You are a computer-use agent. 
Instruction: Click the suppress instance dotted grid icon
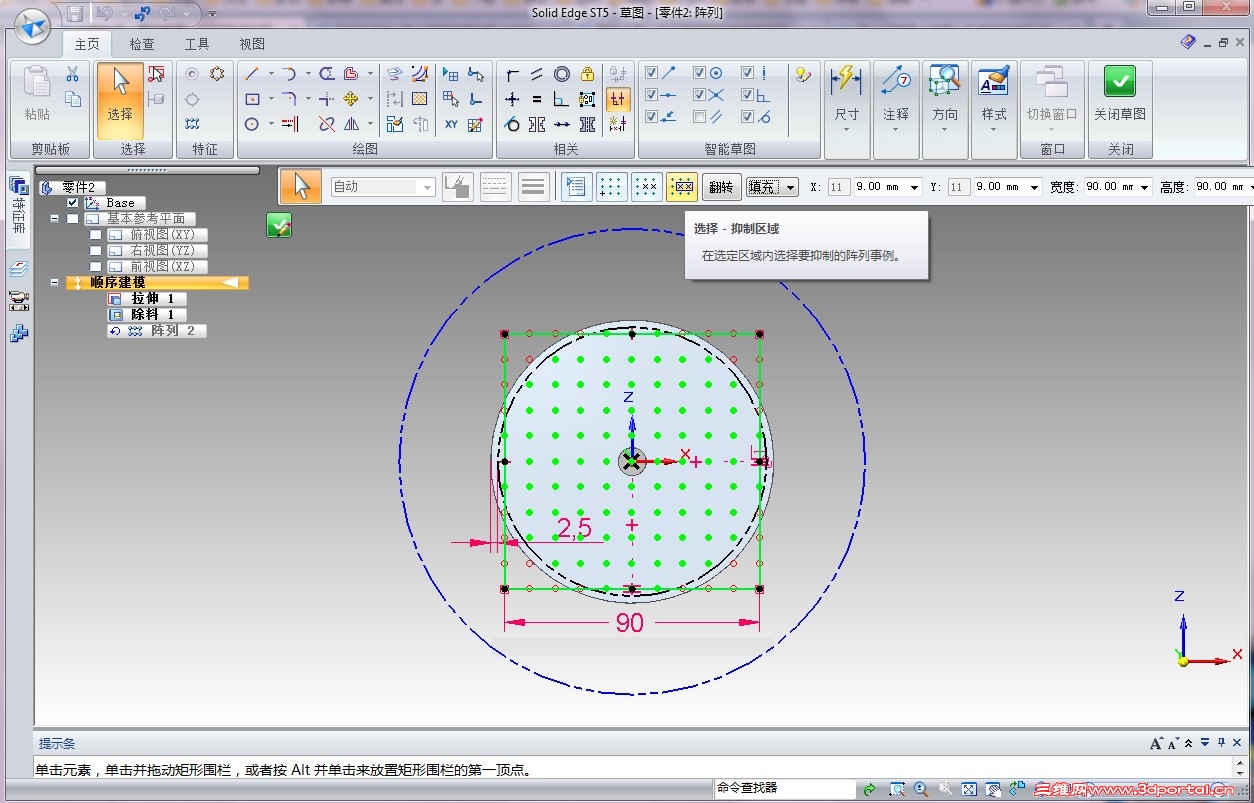point(647,187)
